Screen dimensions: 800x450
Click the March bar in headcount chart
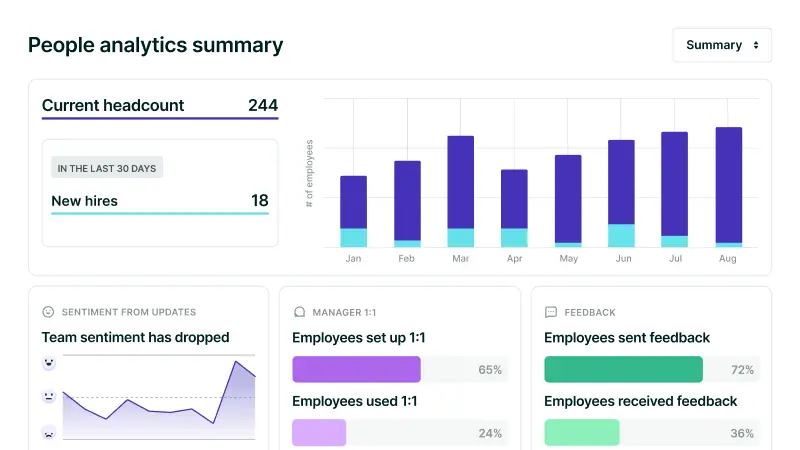460,190
